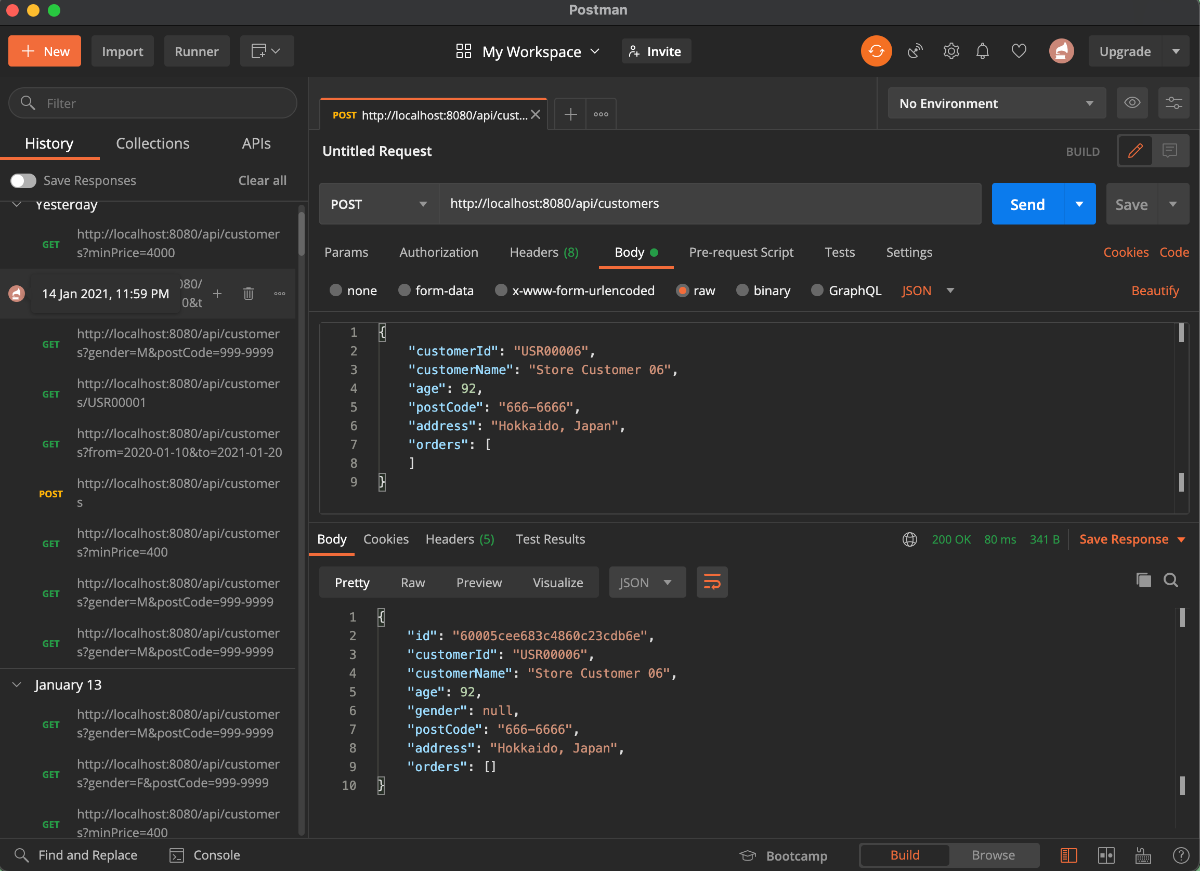Select the none body type radio

(336, 290)
